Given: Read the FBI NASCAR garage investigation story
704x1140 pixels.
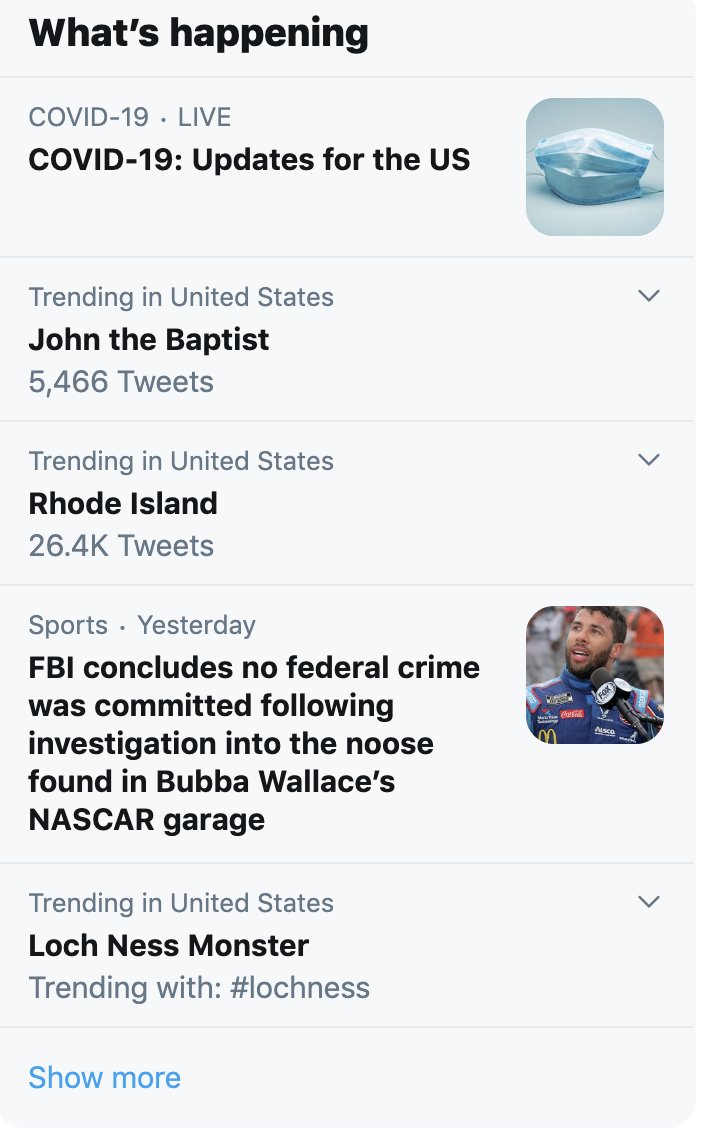Looking at the screenshot, I should tap(254, 743).
